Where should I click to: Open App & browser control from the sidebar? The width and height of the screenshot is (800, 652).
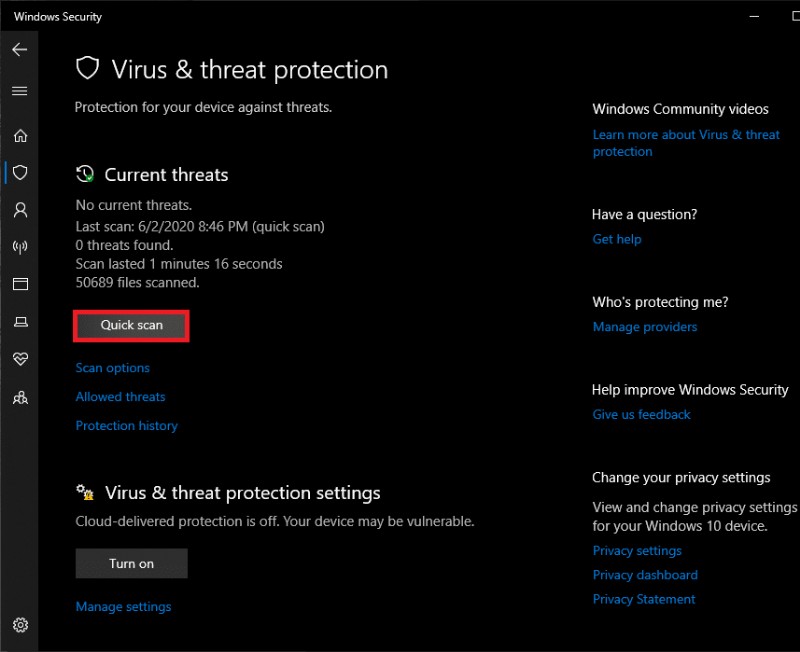19,284
